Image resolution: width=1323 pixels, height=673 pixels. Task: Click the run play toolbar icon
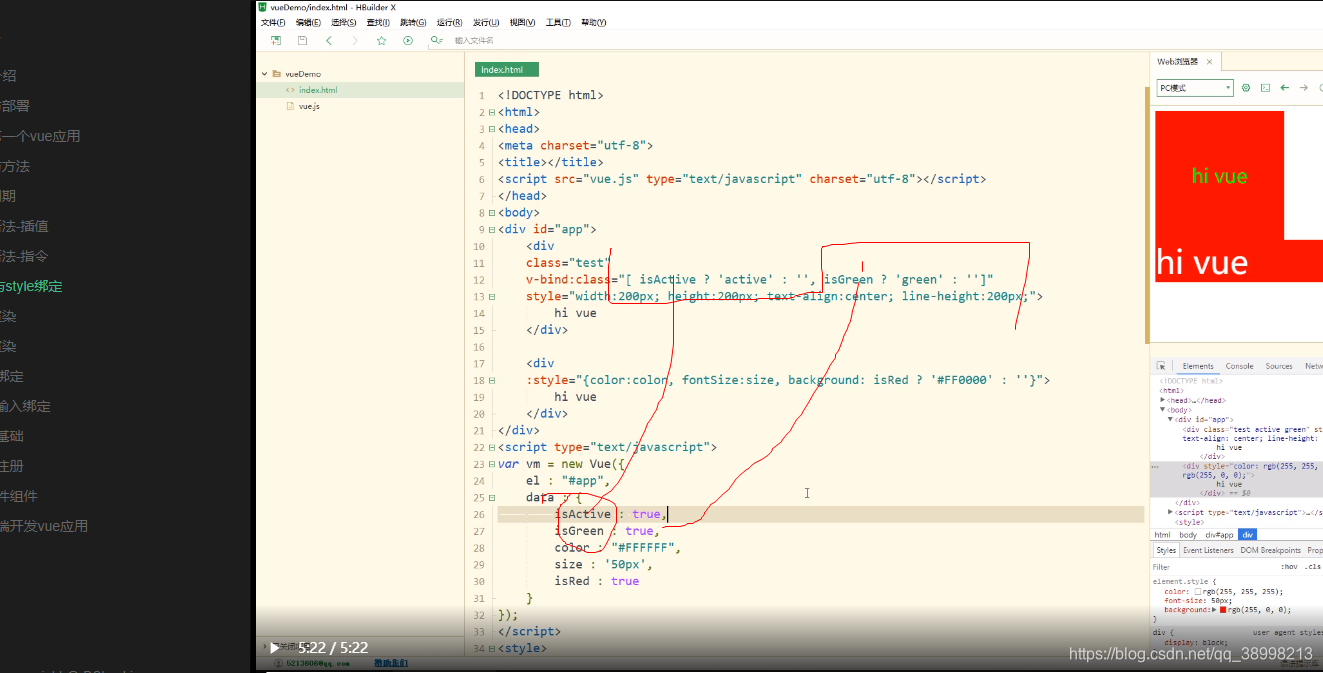click(x=408, y=40)
